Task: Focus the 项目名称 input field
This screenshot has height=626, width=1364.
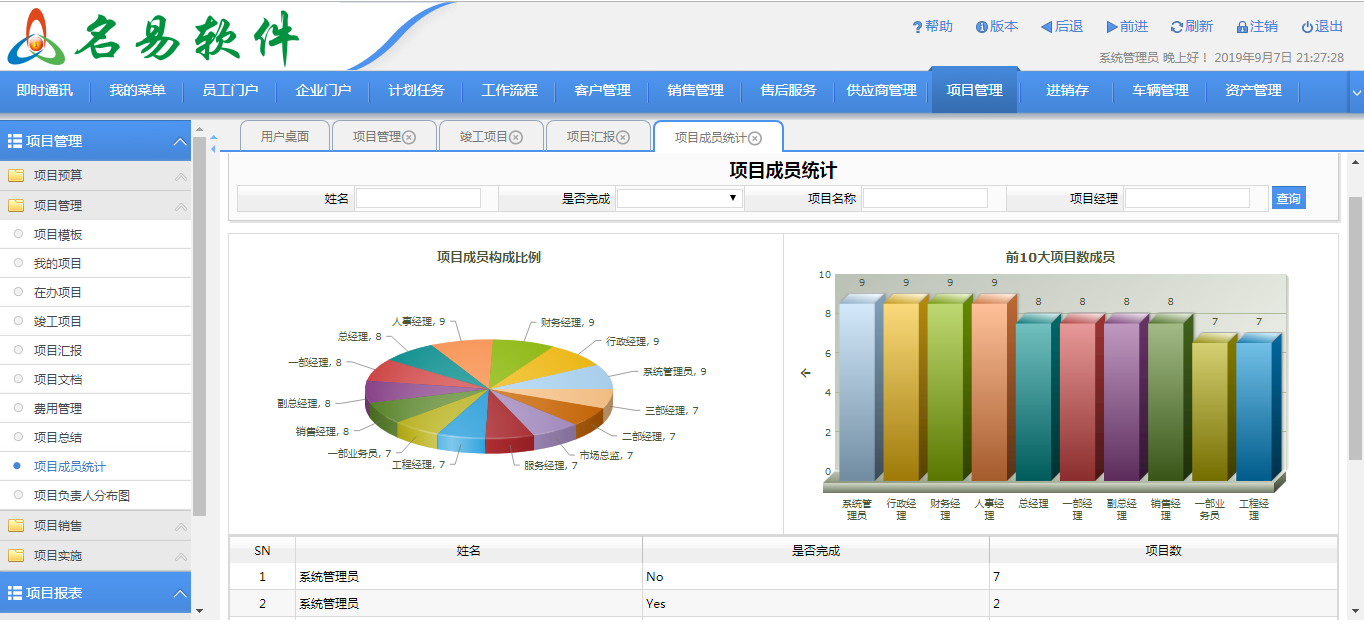Action: 925,198
